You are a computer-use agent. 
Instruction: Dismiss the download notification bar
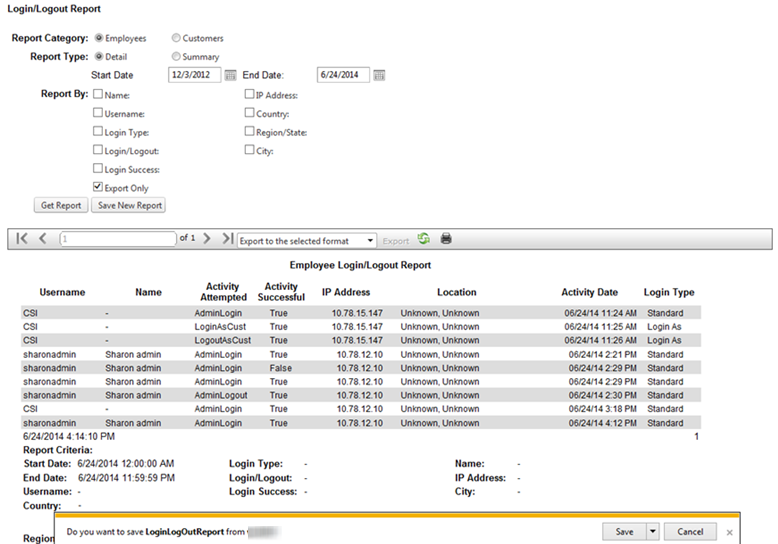tap(730, 532)
